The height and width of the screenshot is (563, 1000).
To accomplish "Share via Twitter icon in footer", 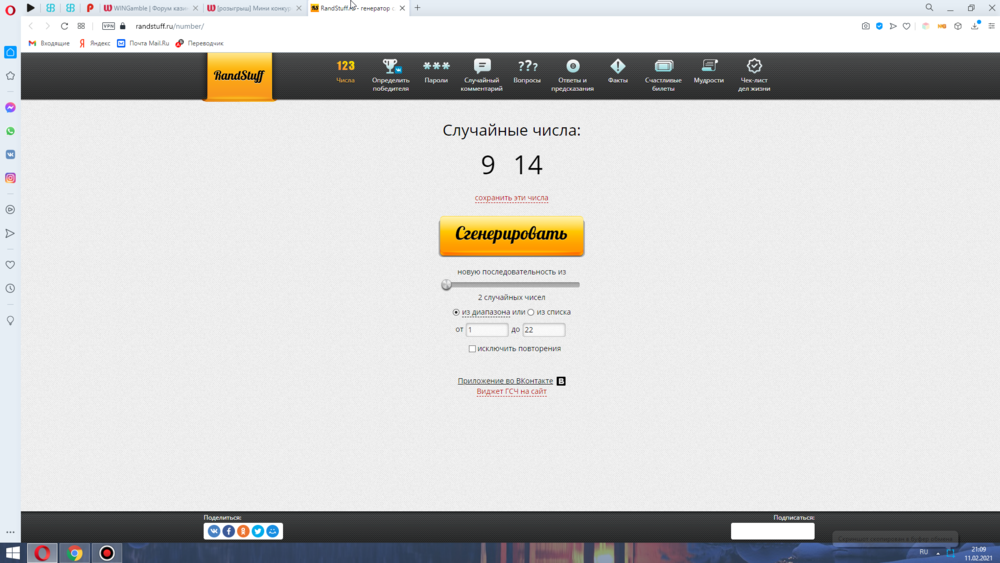I will 258,531.
